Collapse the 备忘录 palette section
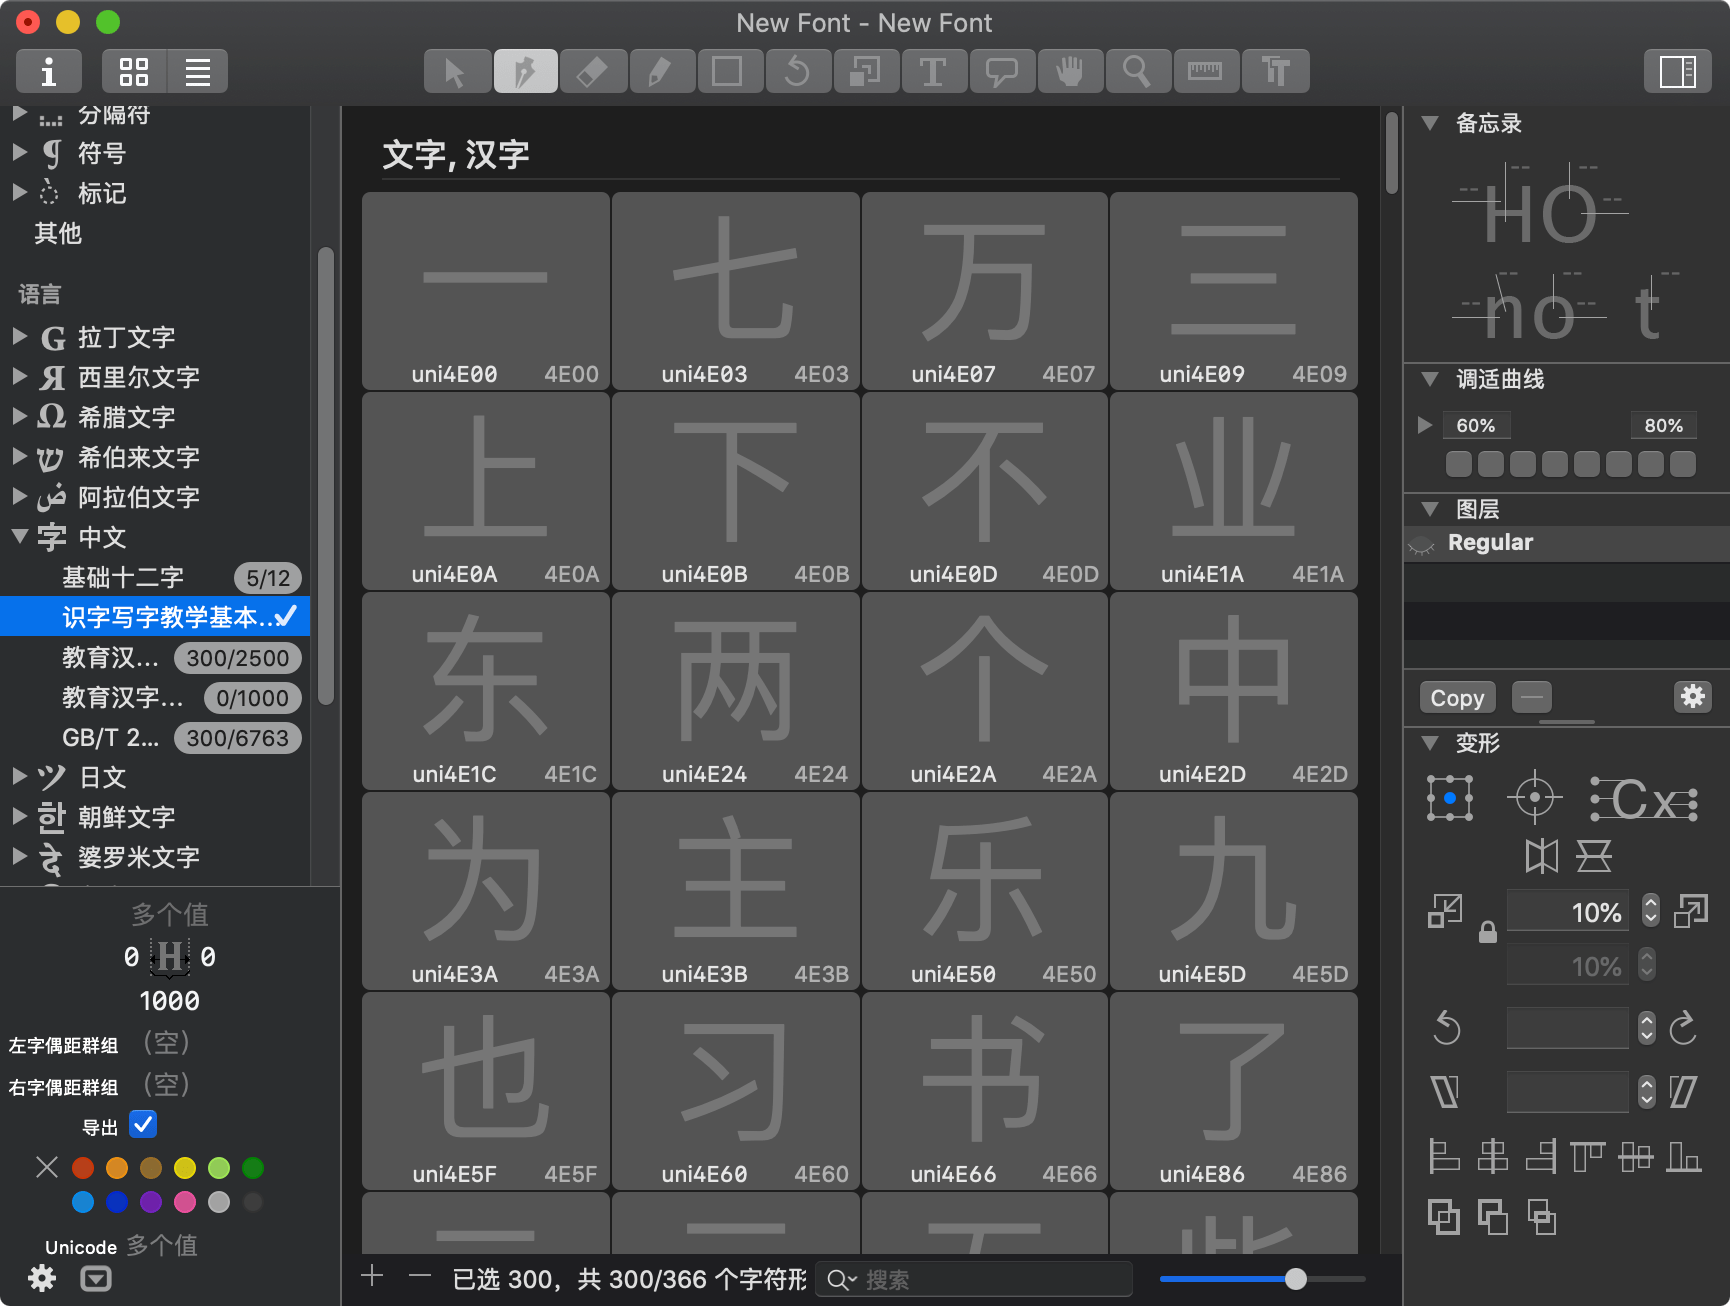 pos(1430,123)
